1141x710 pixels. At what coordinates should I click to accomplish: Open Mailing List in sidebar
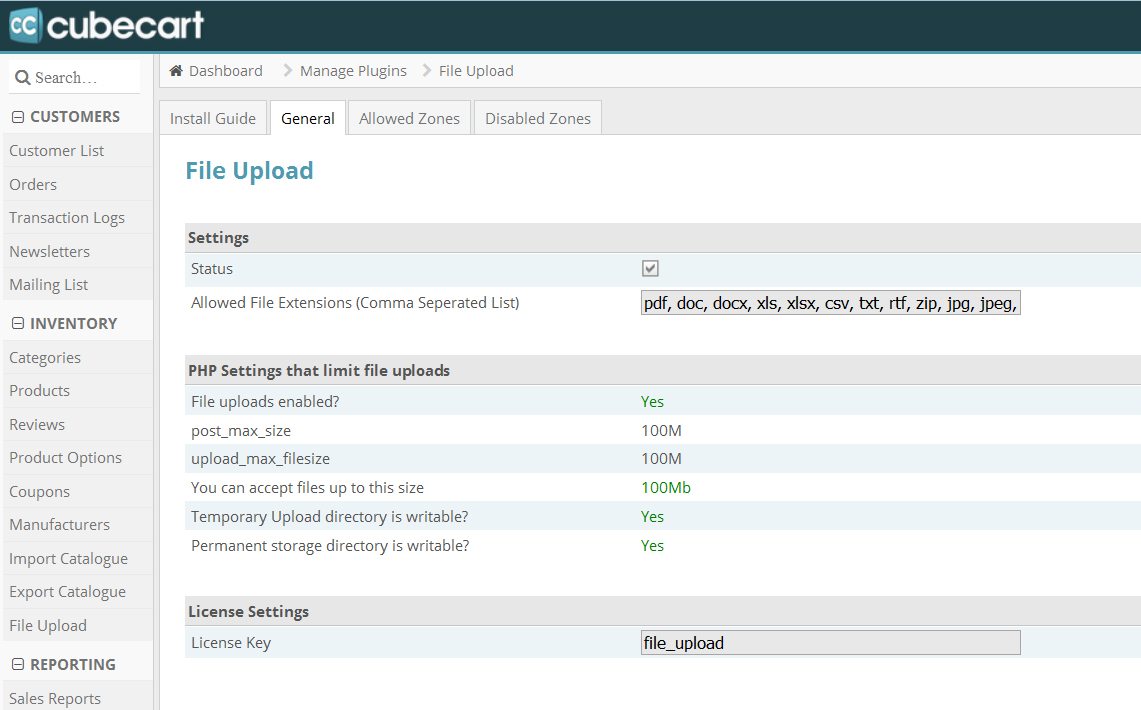click(x=49, y=284)
